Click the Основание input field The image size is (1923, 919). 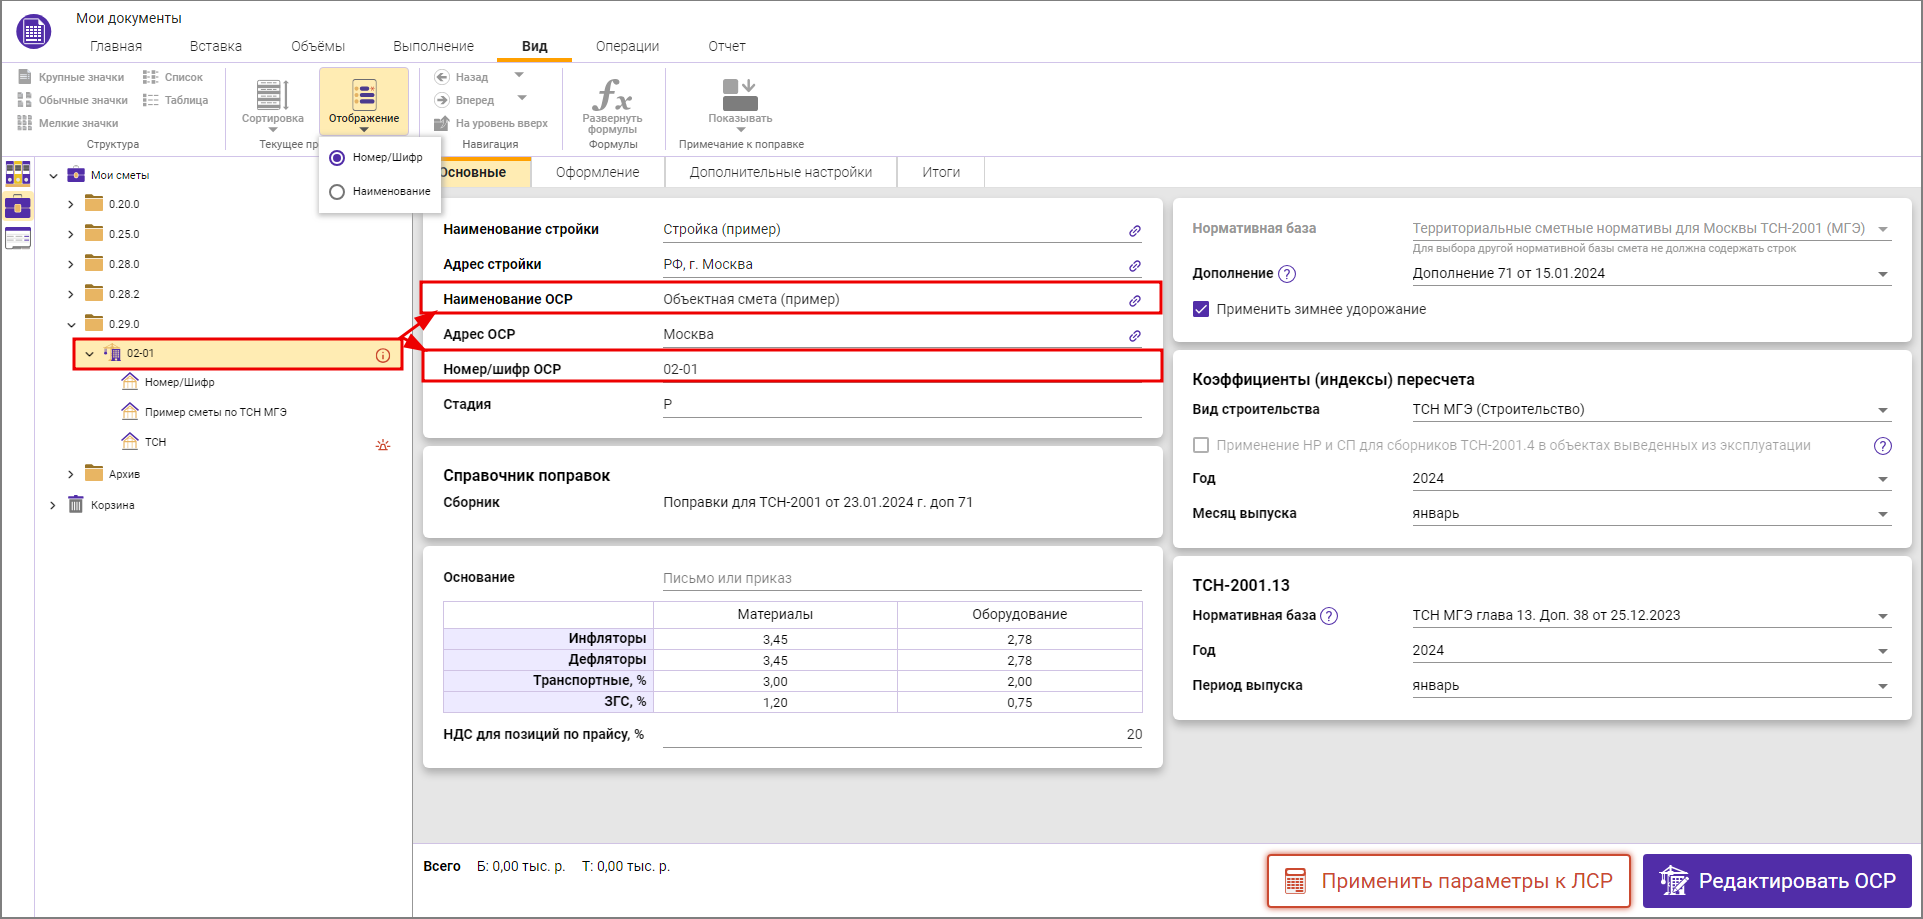point(900,578)
